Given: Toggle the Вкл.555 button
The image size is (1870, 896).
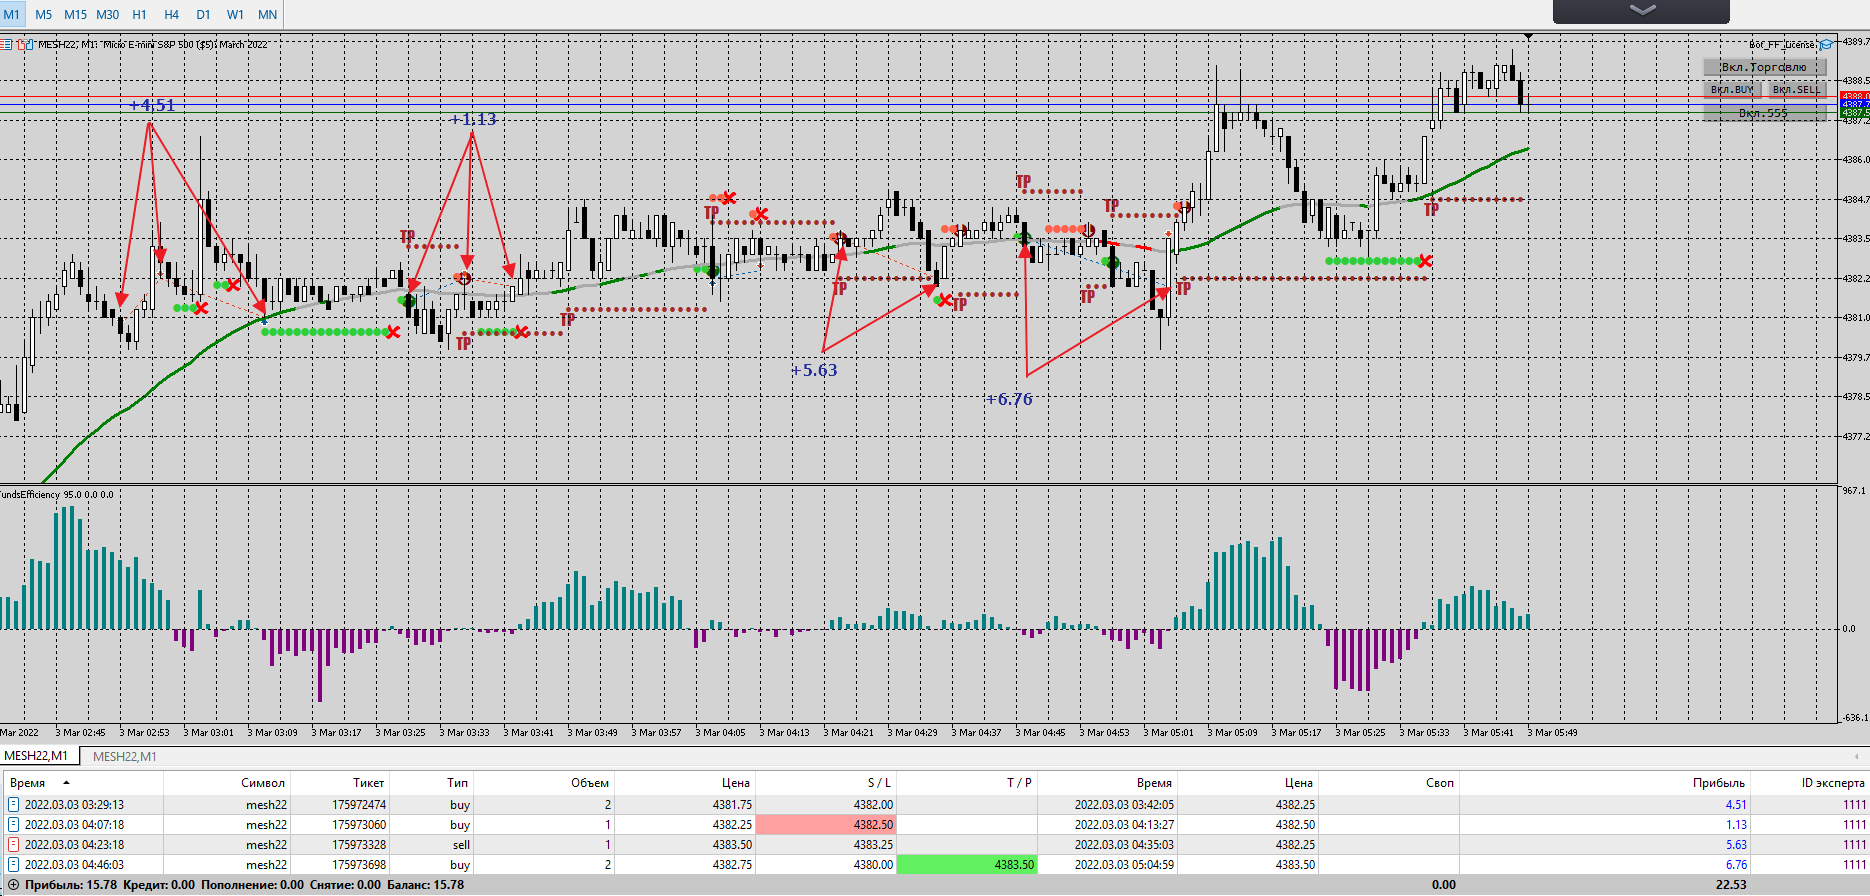Looking at the screenshot, I should click(x=1764, y=113).
